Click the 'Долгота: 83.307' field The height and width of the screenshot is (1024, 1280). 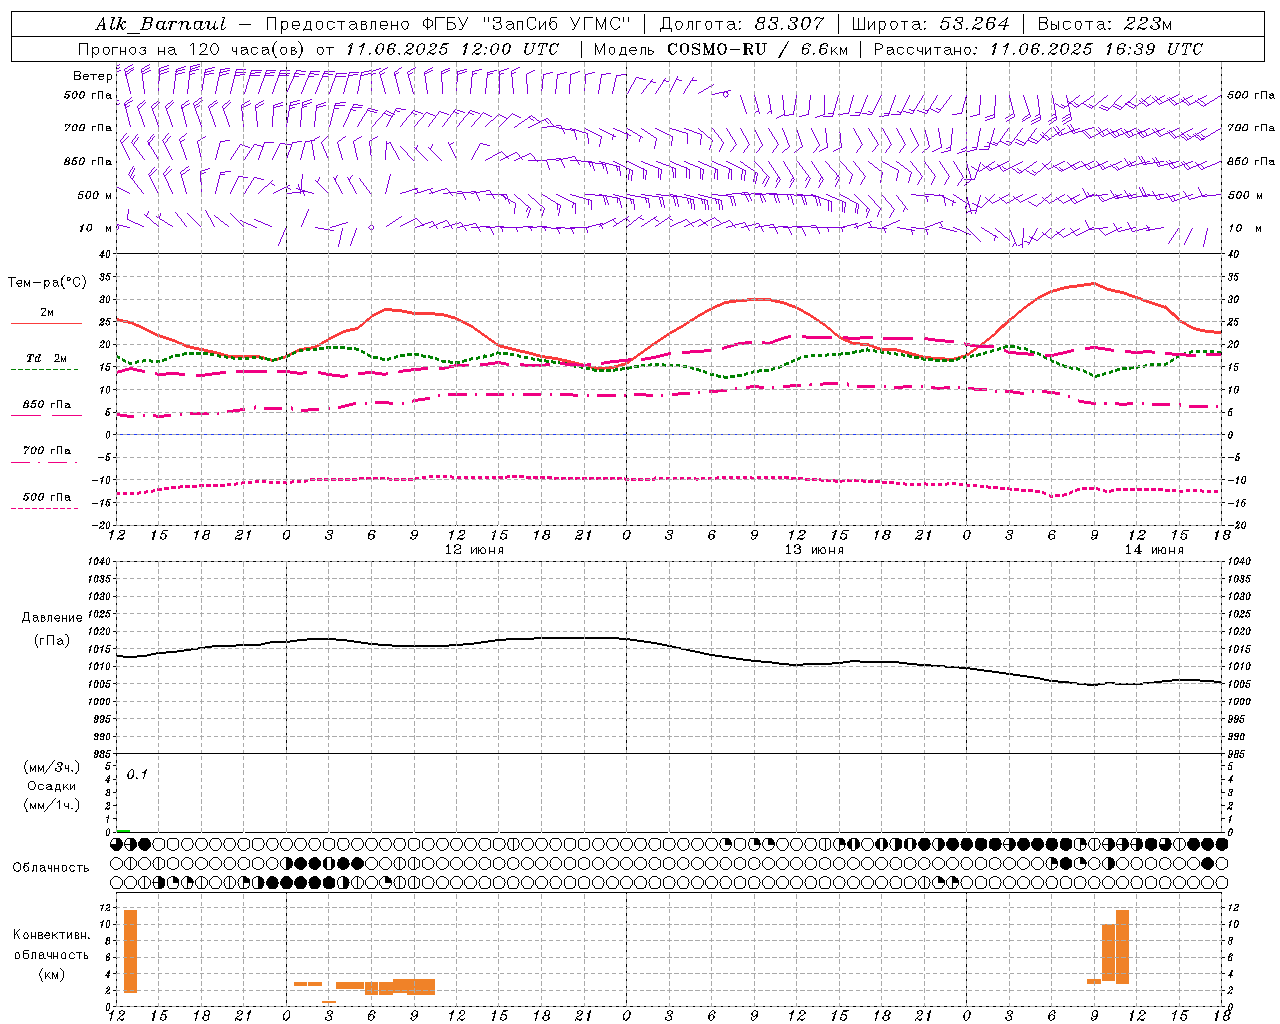(742, 24)
